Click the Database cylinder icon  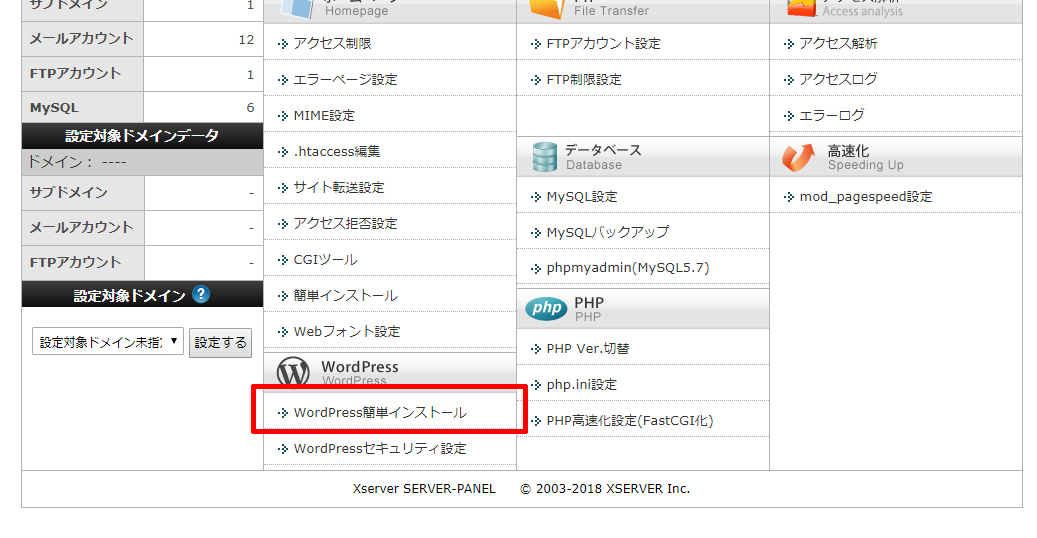(x=545, y=157)
